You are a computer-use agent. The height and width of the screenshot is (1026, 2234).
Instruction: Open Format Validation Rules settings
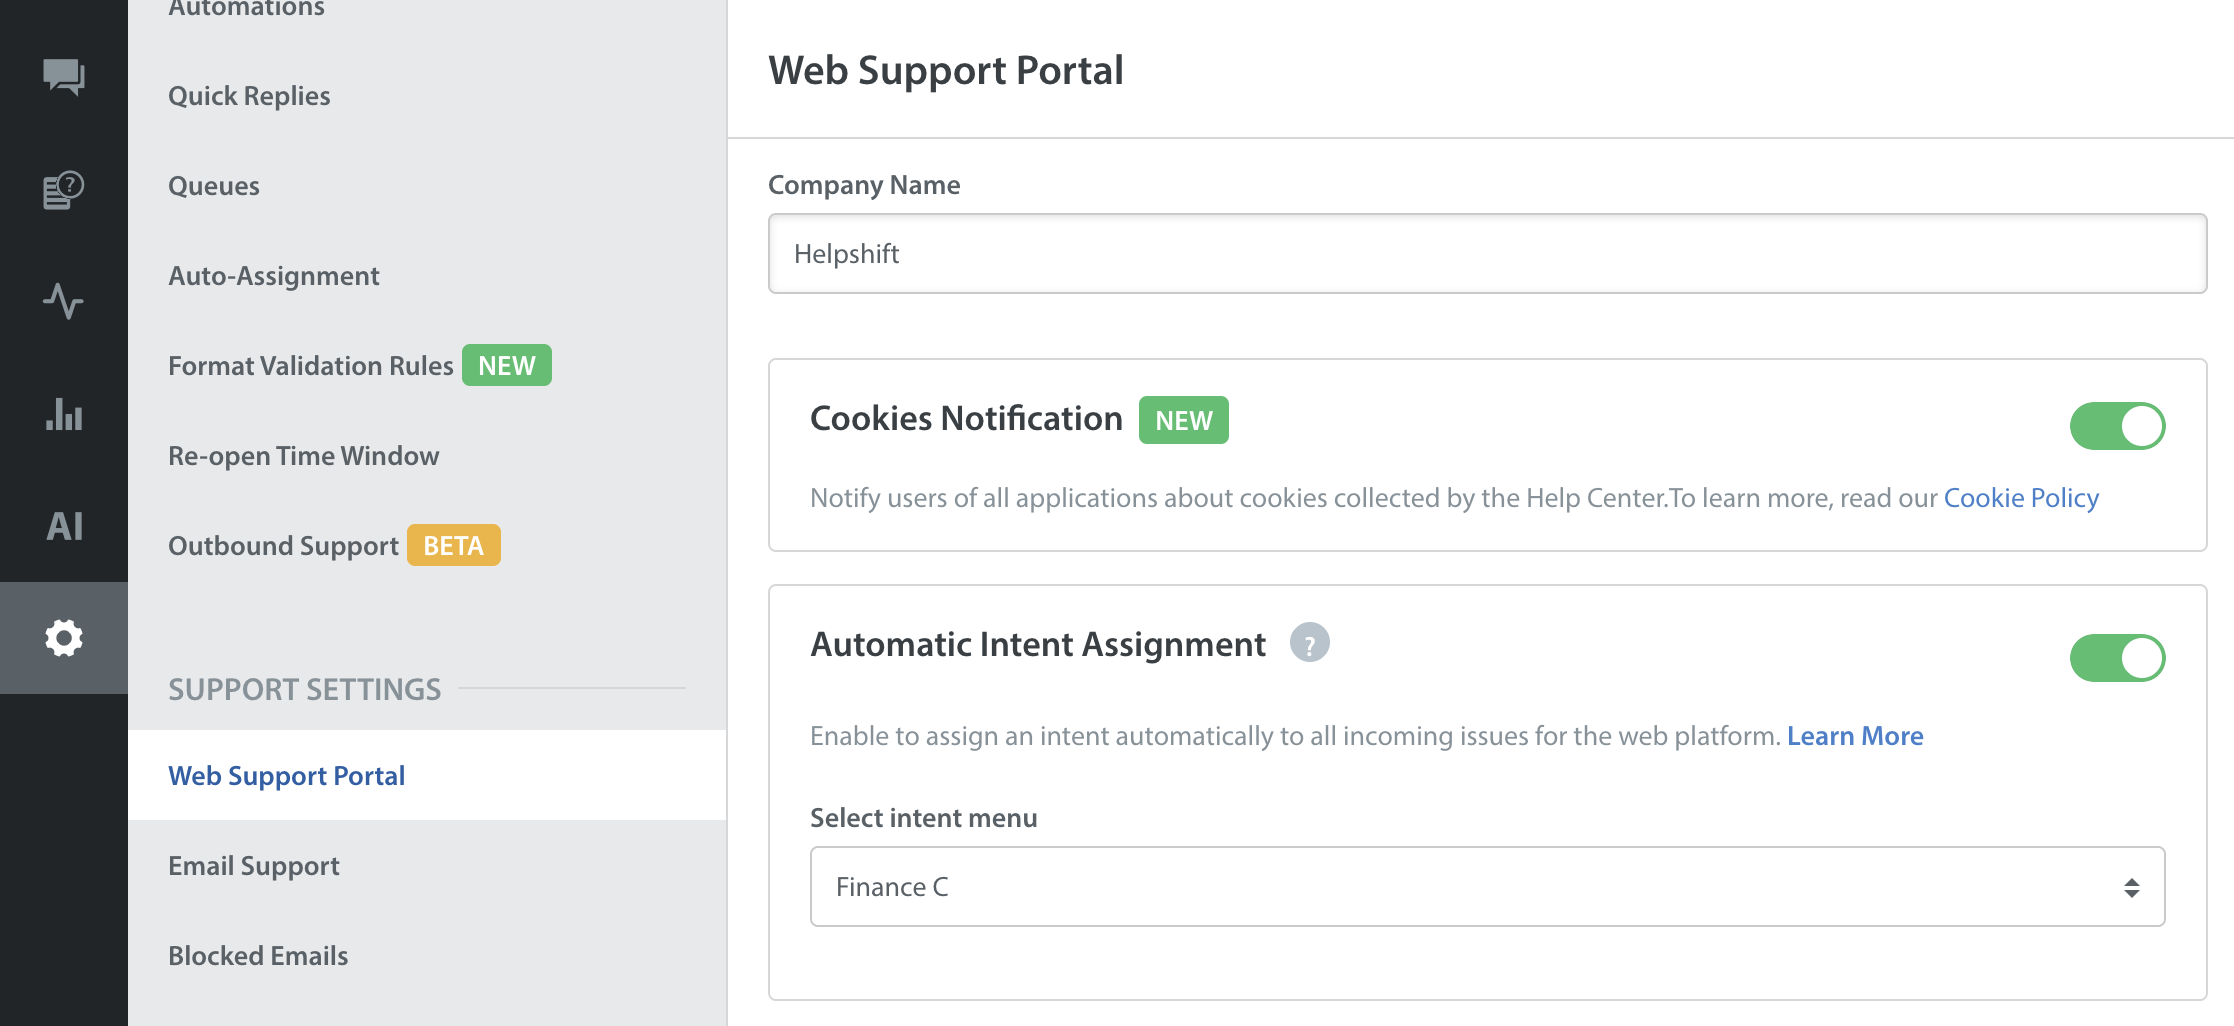click(x=311, y=366)
